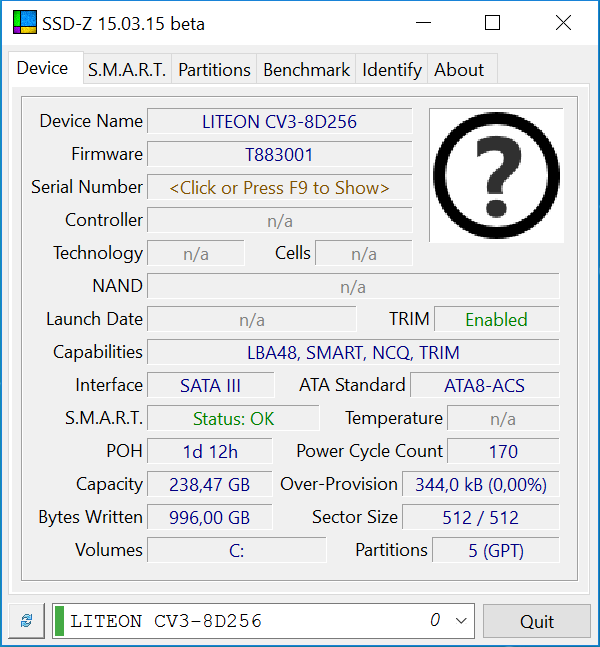
Task: Click the Quit button
Action: 536,621
